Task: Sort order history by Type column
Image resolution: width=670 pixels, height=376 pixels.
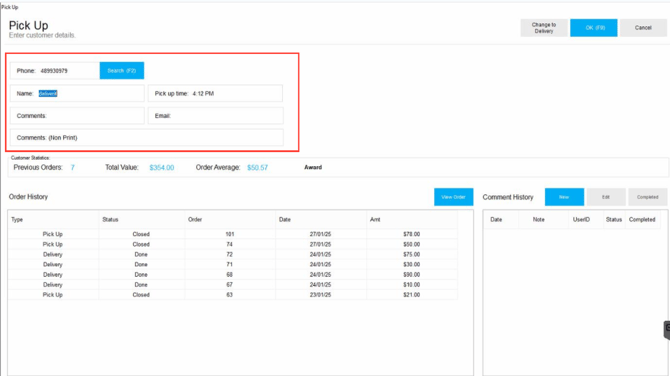Action: click(53, 220)
